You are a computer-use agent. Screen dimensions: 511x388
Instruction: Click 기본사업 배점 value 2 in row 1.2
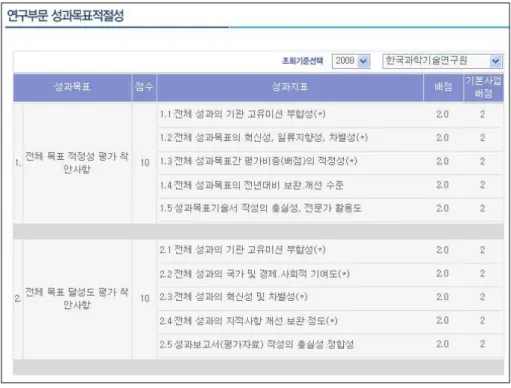pyautogui.click(x=482, y=138)
